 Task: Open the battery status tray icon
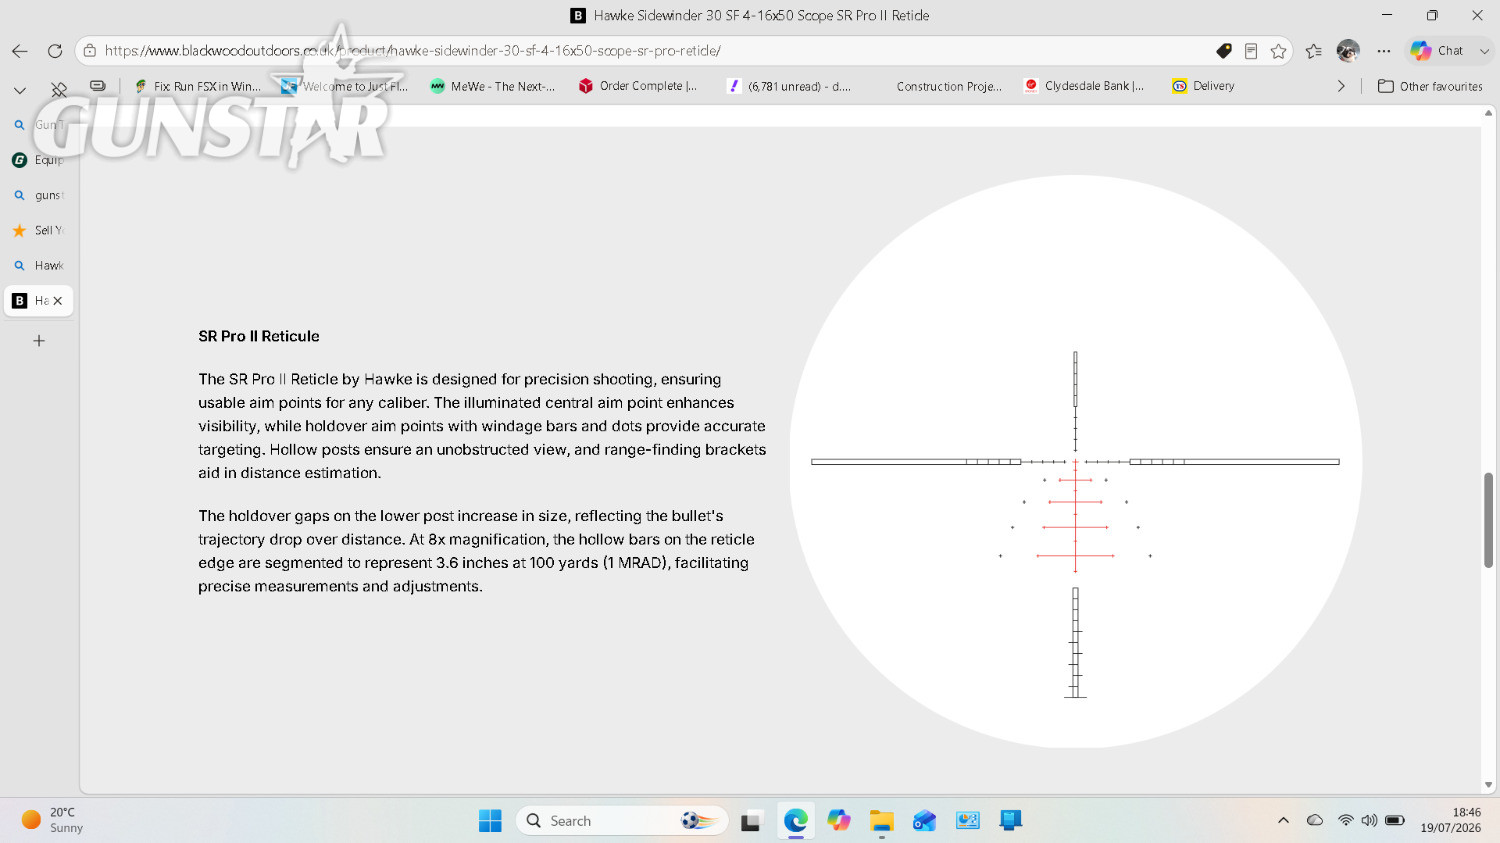point(1395,821)
